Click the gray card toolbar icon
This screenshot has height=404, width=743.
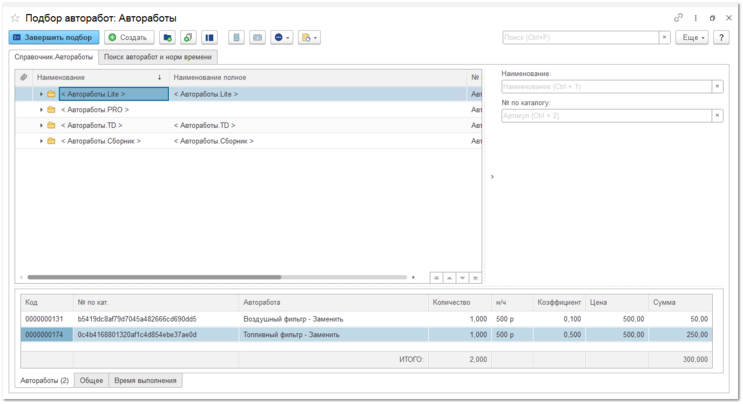(x=257, y=37)
